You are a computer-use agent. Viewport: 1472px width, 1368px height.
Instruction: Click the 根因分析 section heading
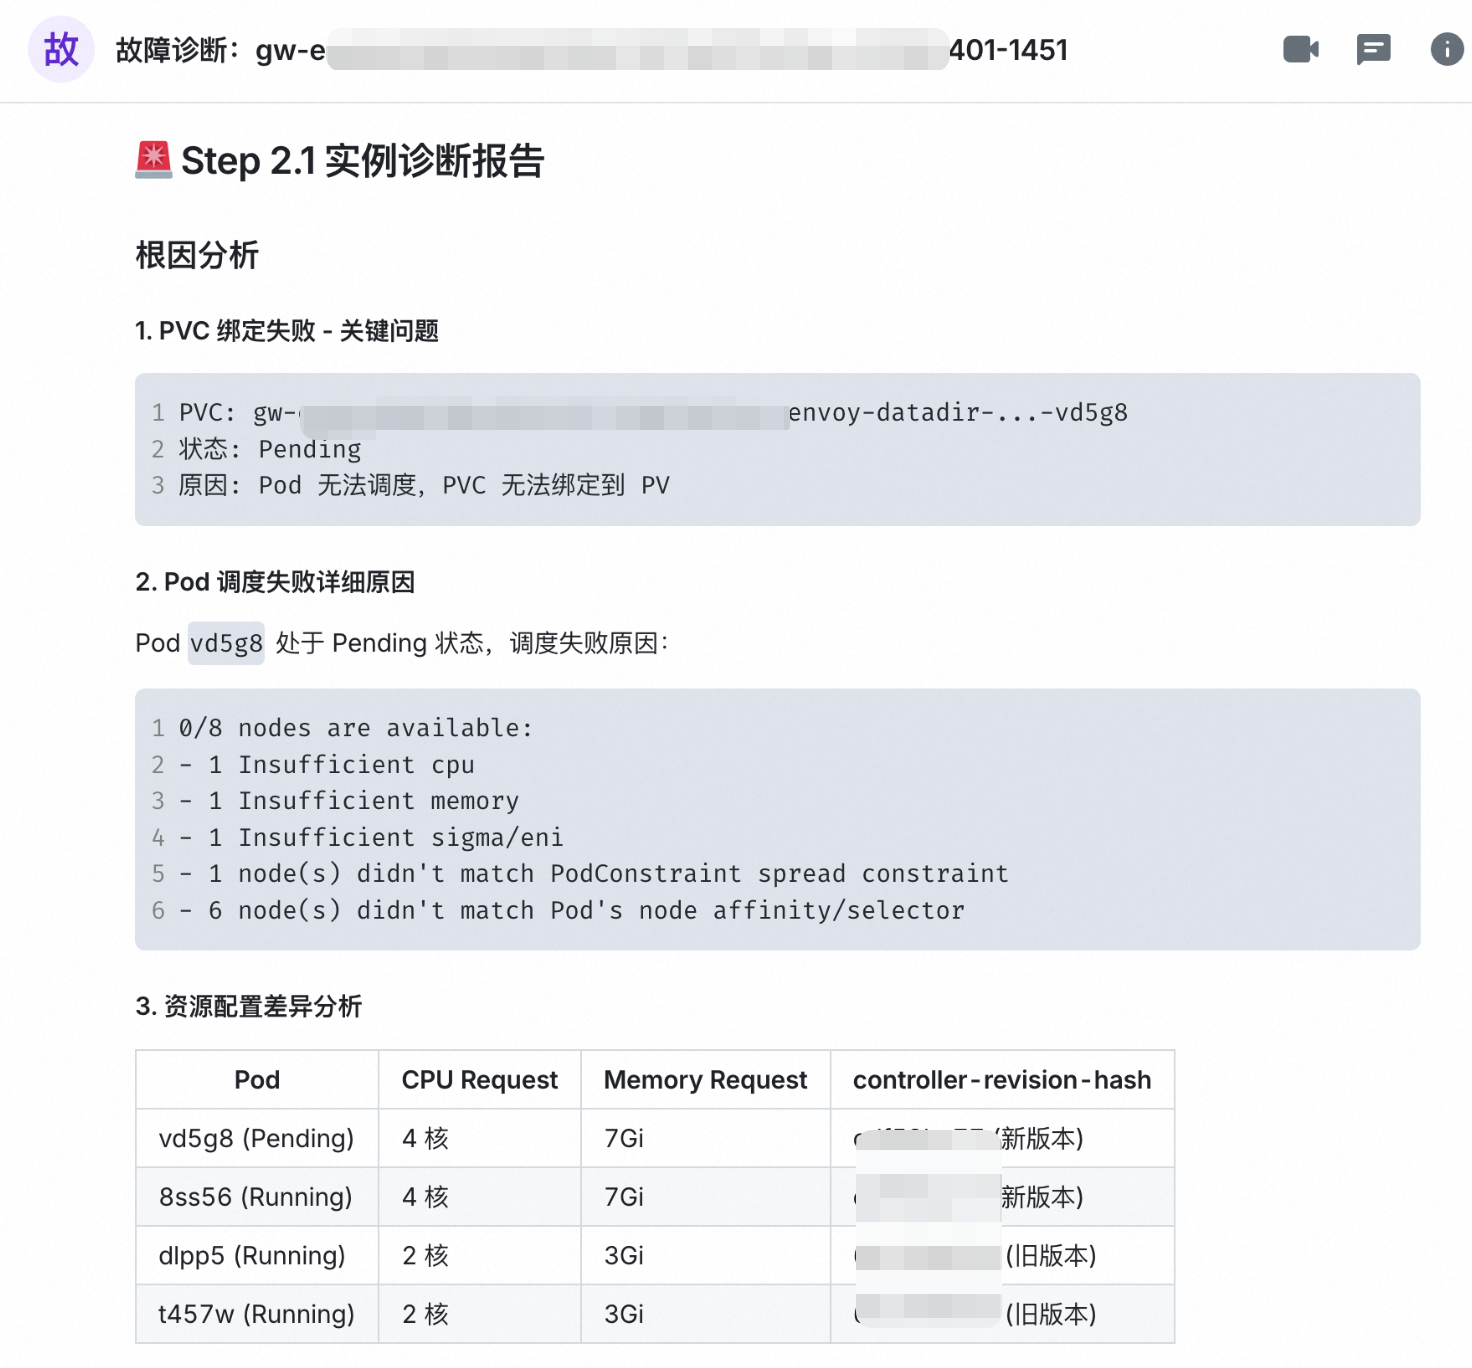click(197, 255)
